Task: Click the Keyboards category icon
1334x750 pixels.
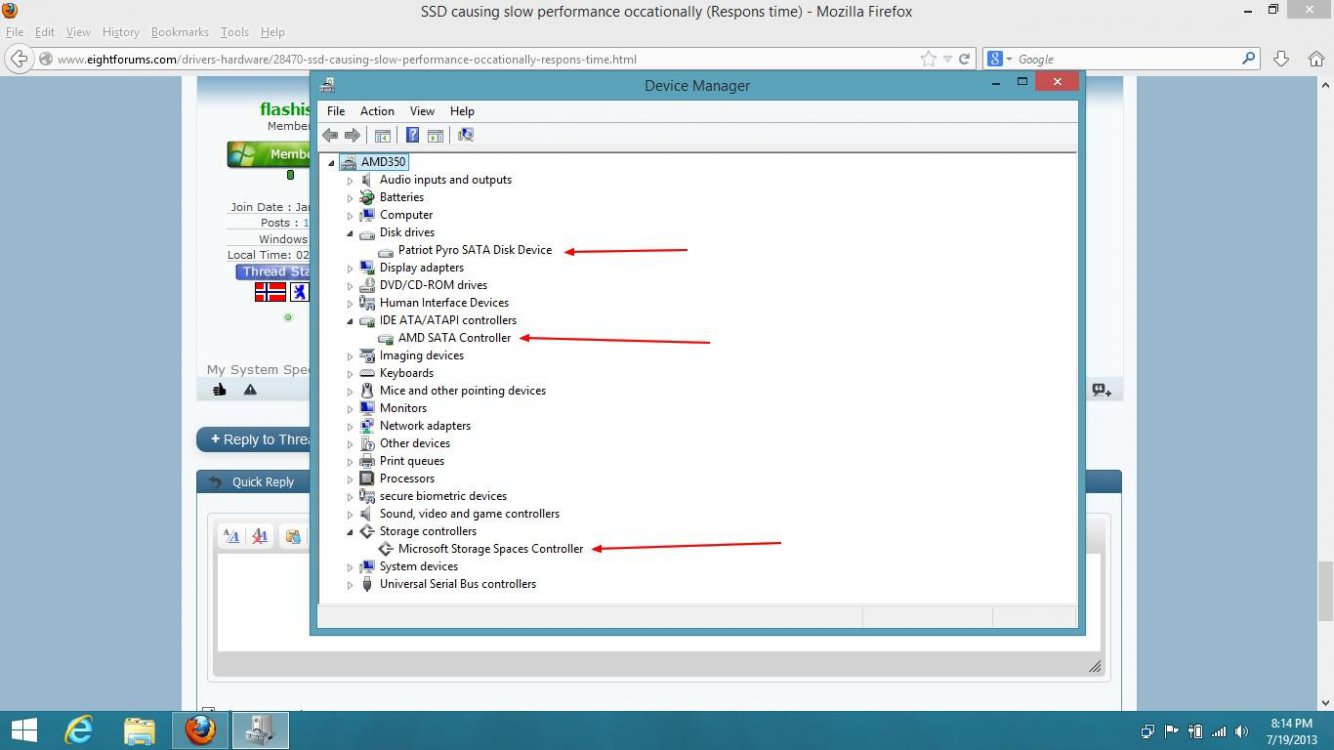Action: coord(367,373)
